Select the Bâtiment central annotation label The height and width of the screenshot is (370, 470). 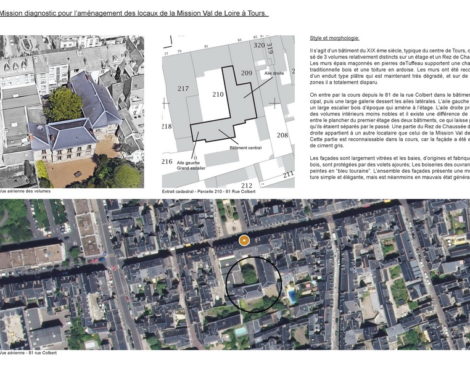pyautogui.click(x=246, y=148)
